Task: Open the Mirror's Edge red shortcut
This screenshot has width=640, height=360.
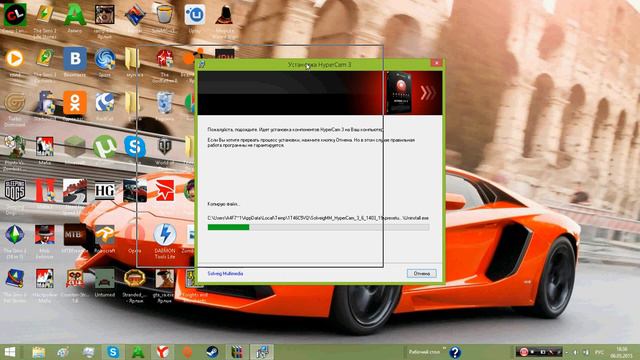Action: point(165,191)
